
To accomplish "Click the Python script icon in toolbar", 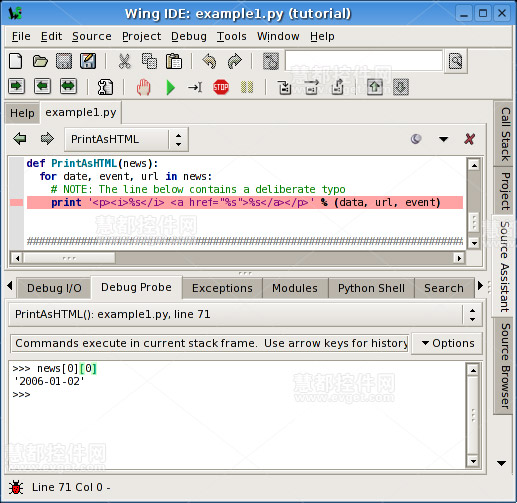I will coord(105,87).
